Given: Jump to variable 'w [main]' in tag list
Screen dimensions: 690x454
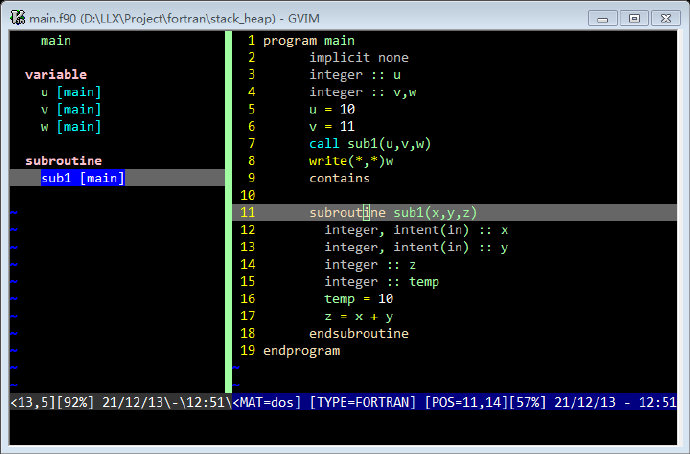Looking at the screenshot, I should (71, 127).
